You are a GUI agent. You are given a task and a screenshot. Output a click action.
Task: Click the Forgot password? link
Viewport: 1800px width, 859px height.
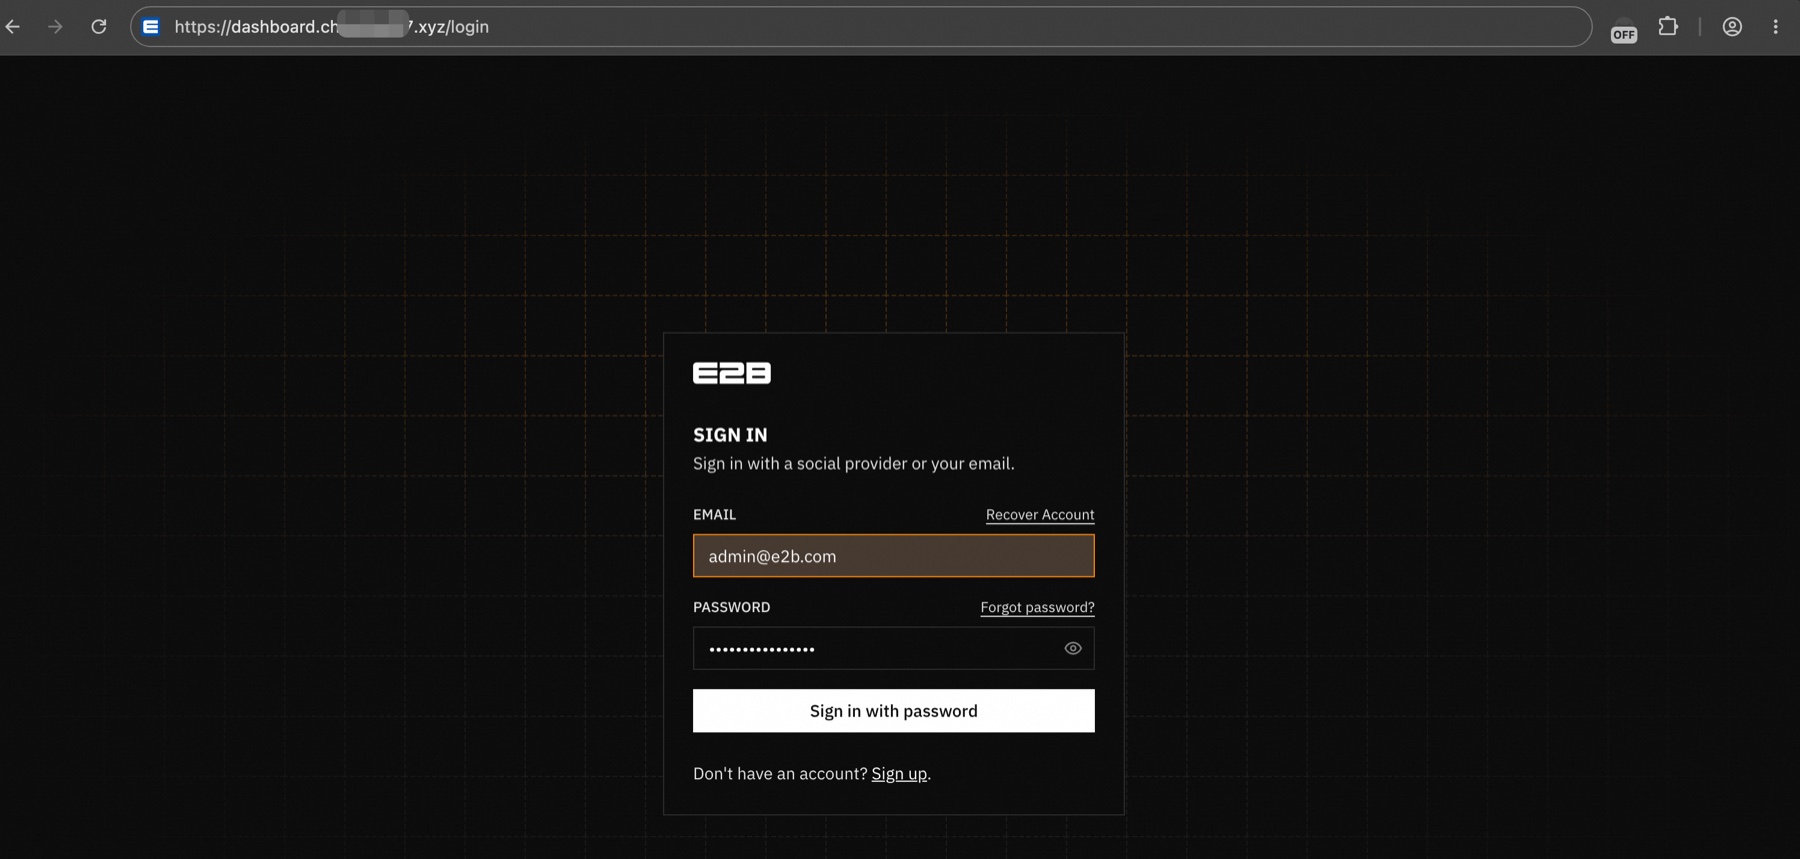[x=1037, y=607]
